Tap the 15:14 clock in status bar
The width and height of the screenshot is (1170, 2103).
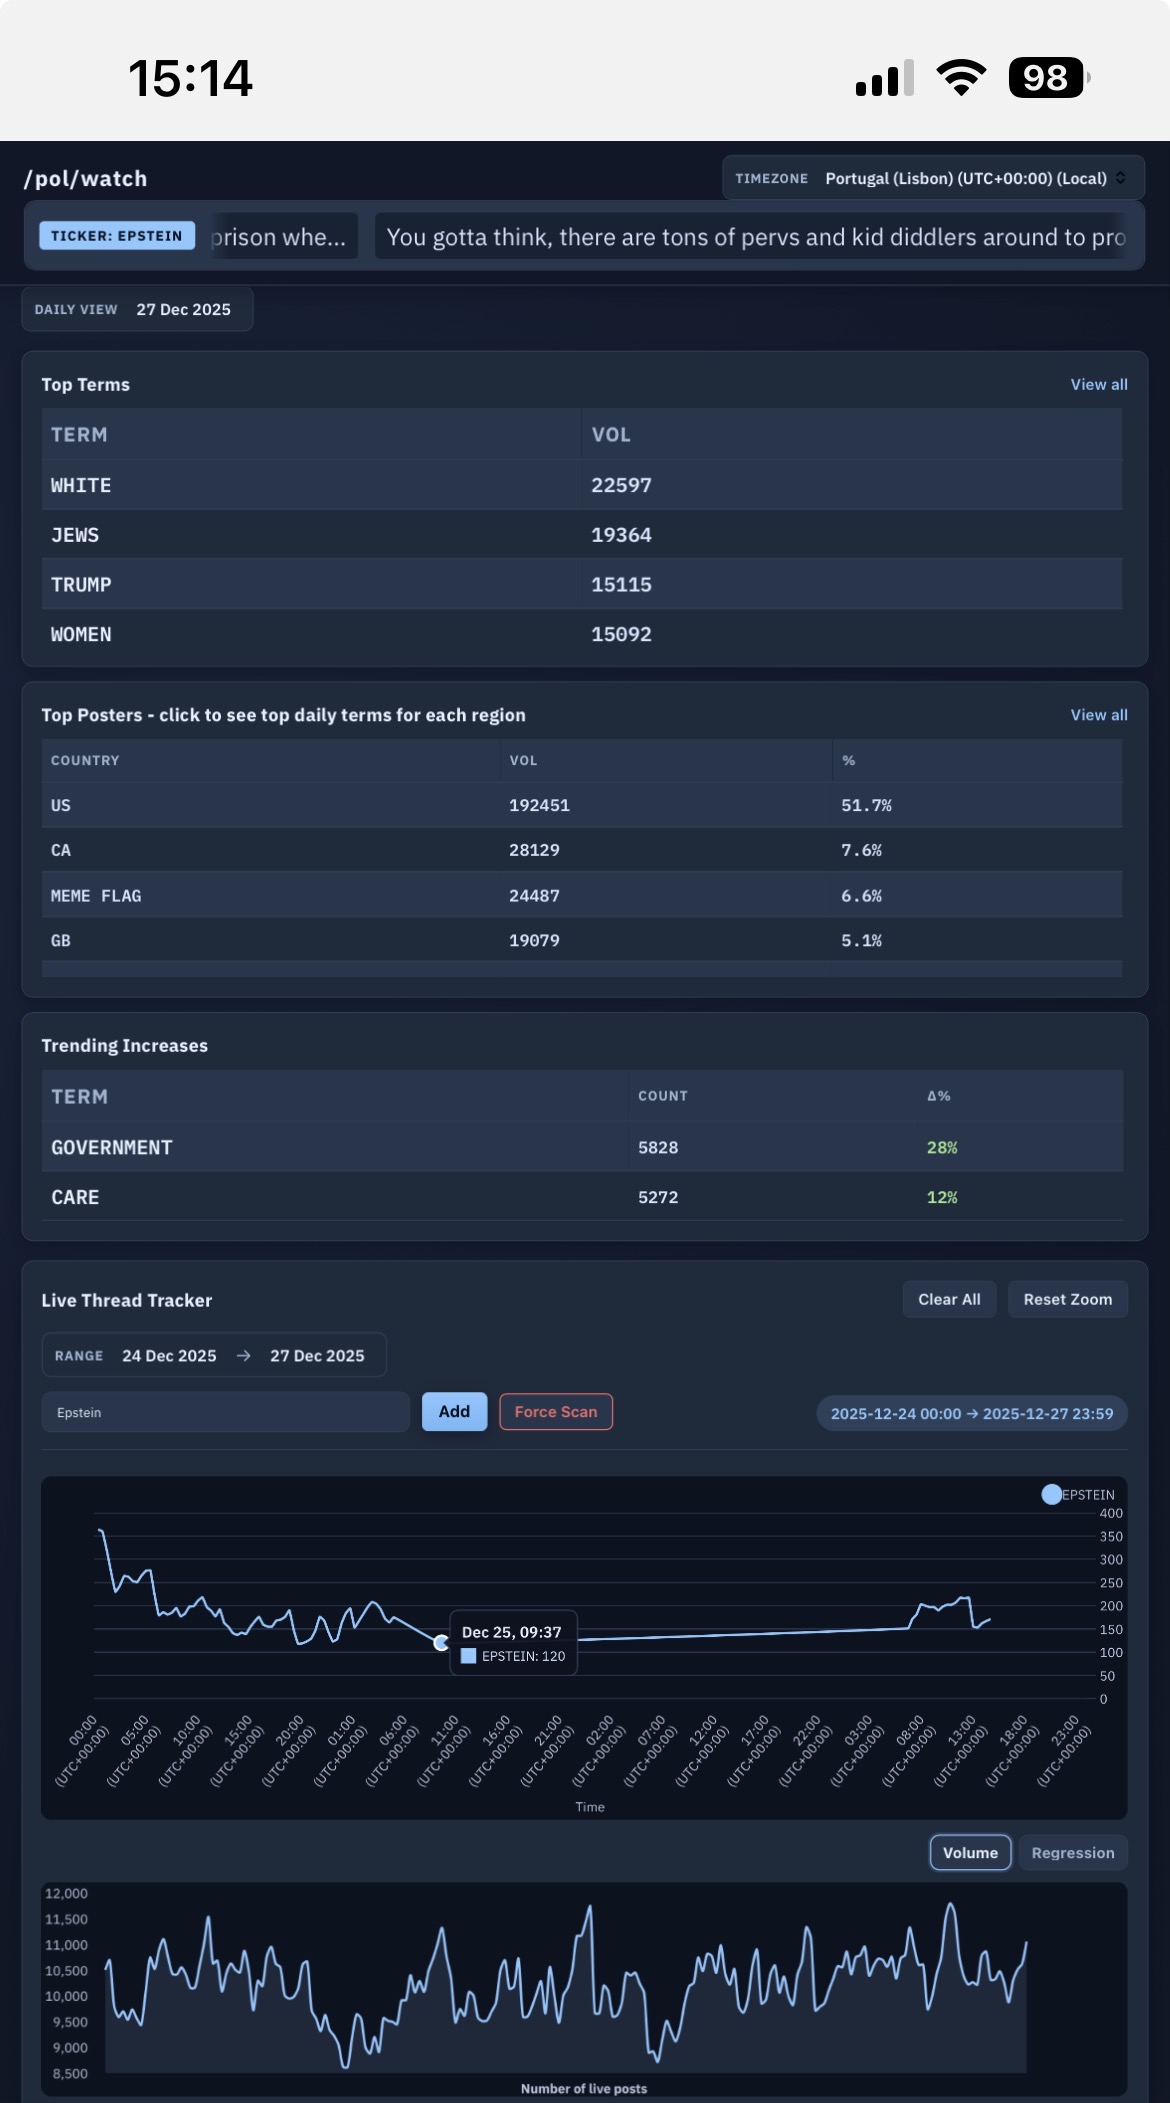pos(190,78)
